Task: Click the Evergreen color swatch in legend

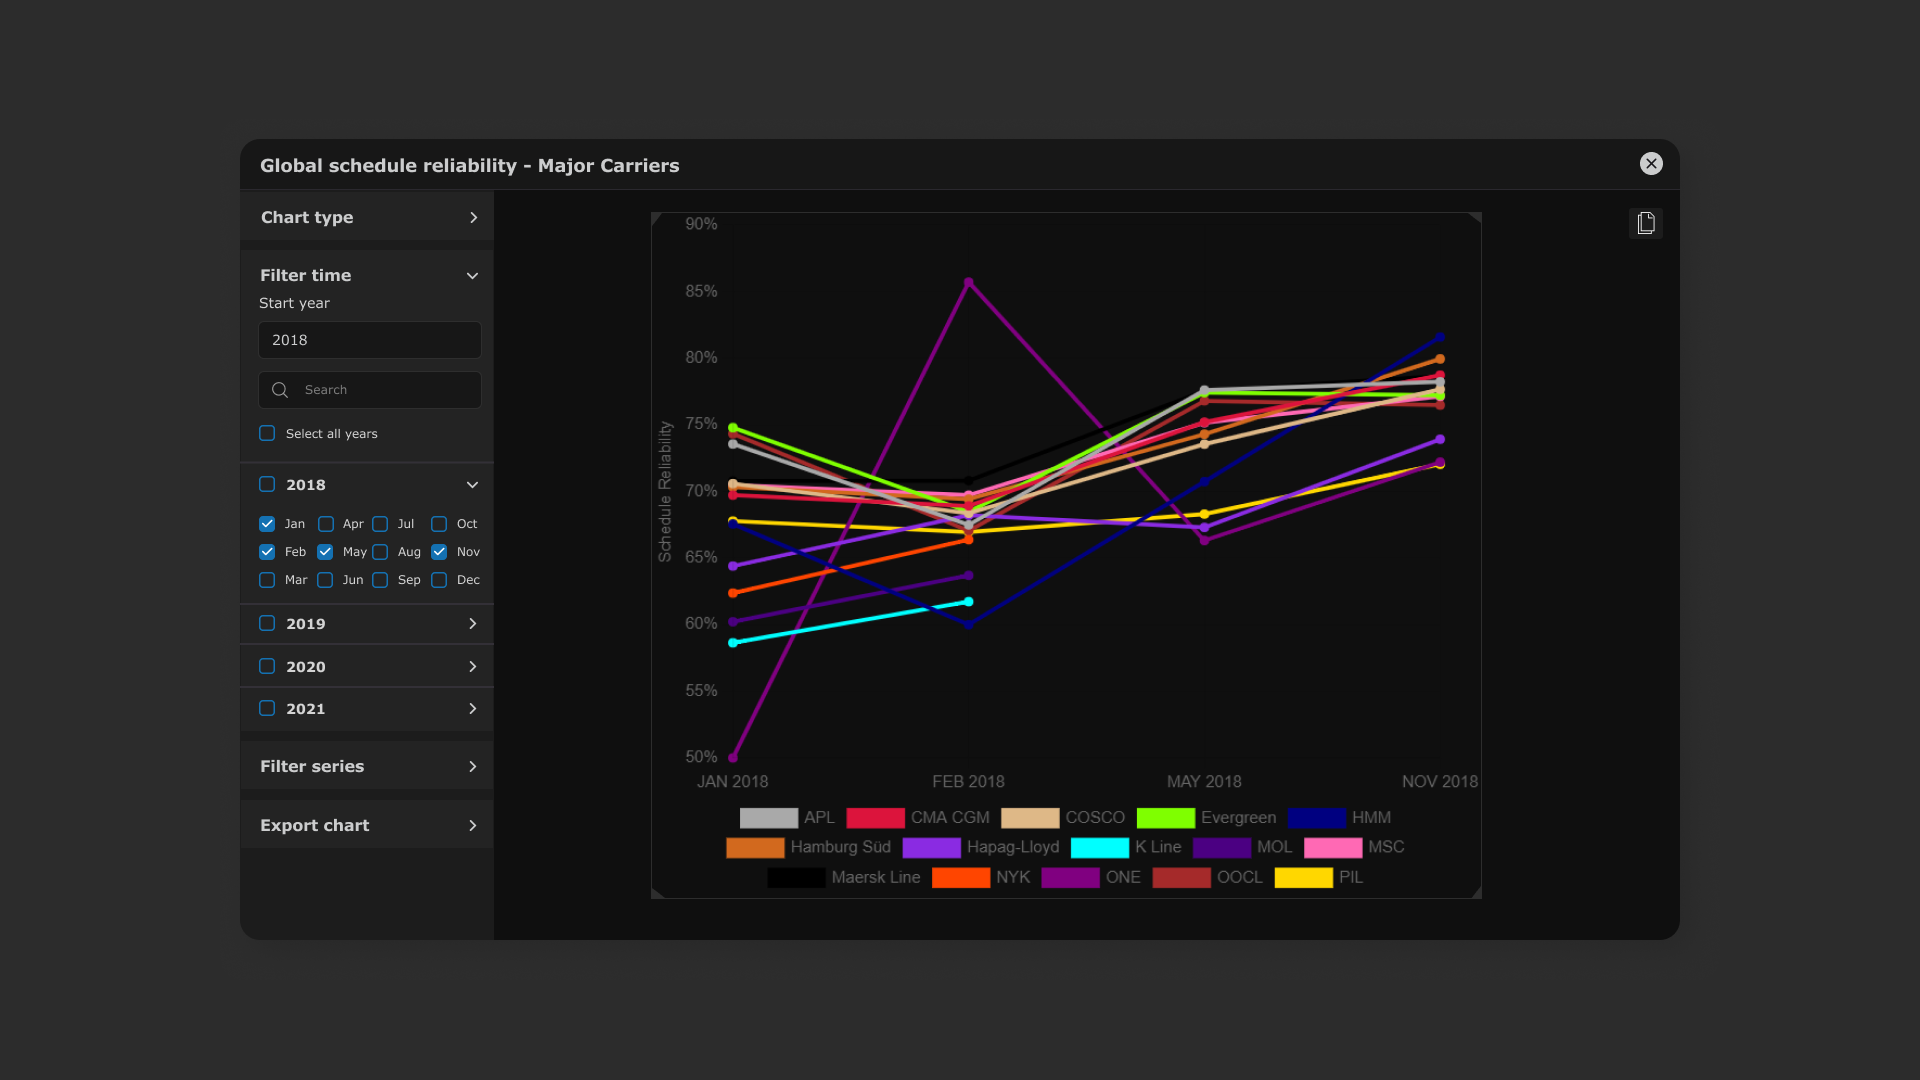Action: [x=1165, y=817]
